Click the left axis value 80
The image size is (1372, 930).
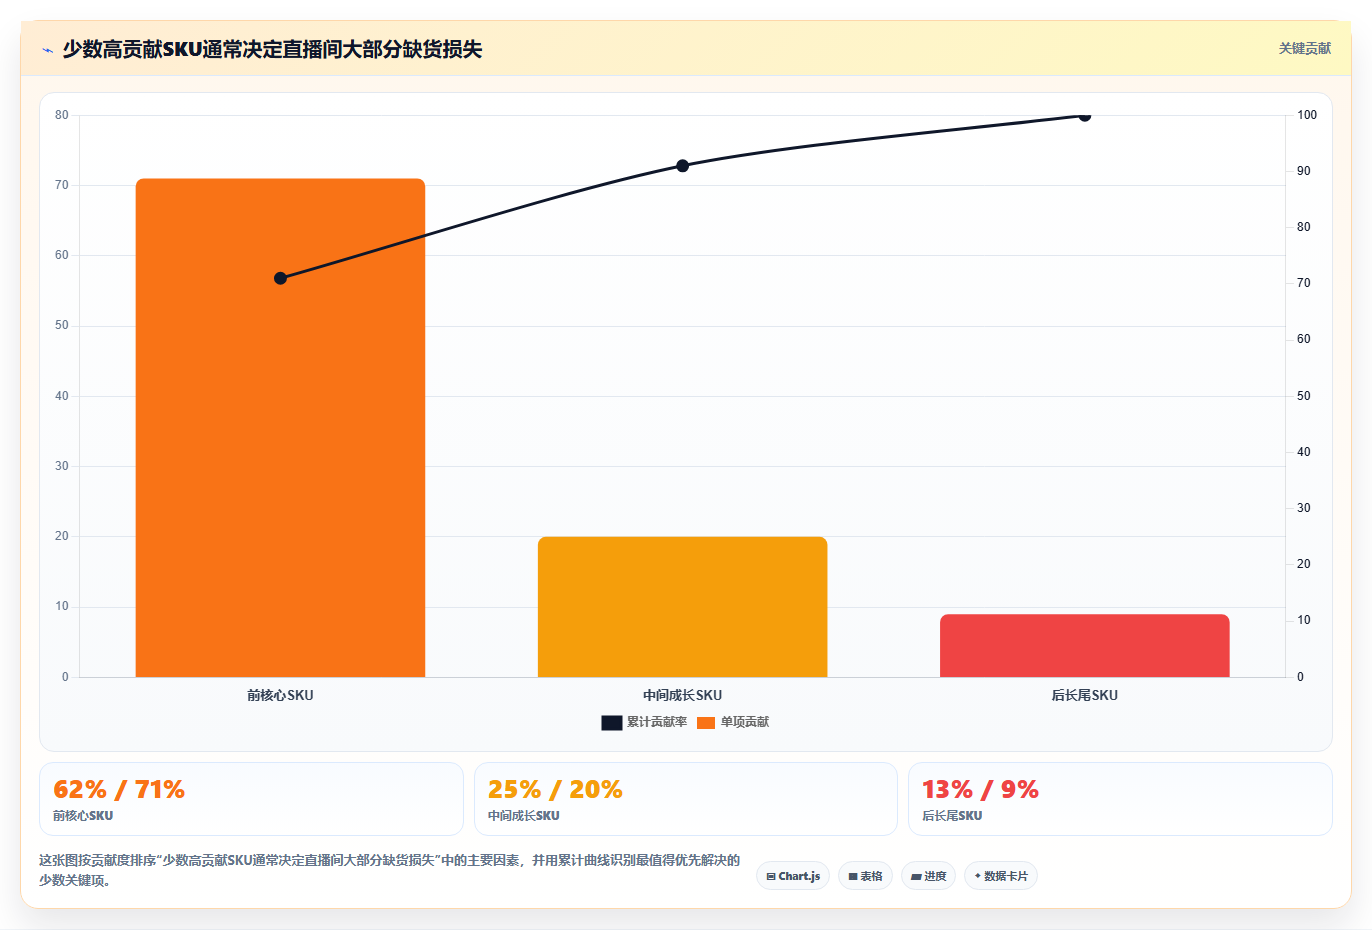point(62,115)
